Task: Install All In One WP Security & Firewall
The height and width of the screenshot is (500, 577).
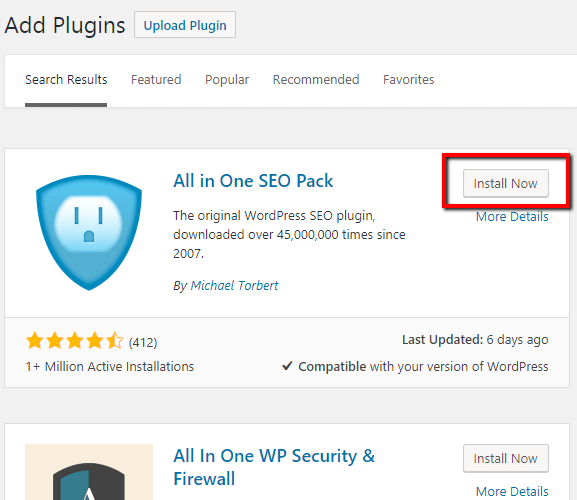Action: [506, 458]
